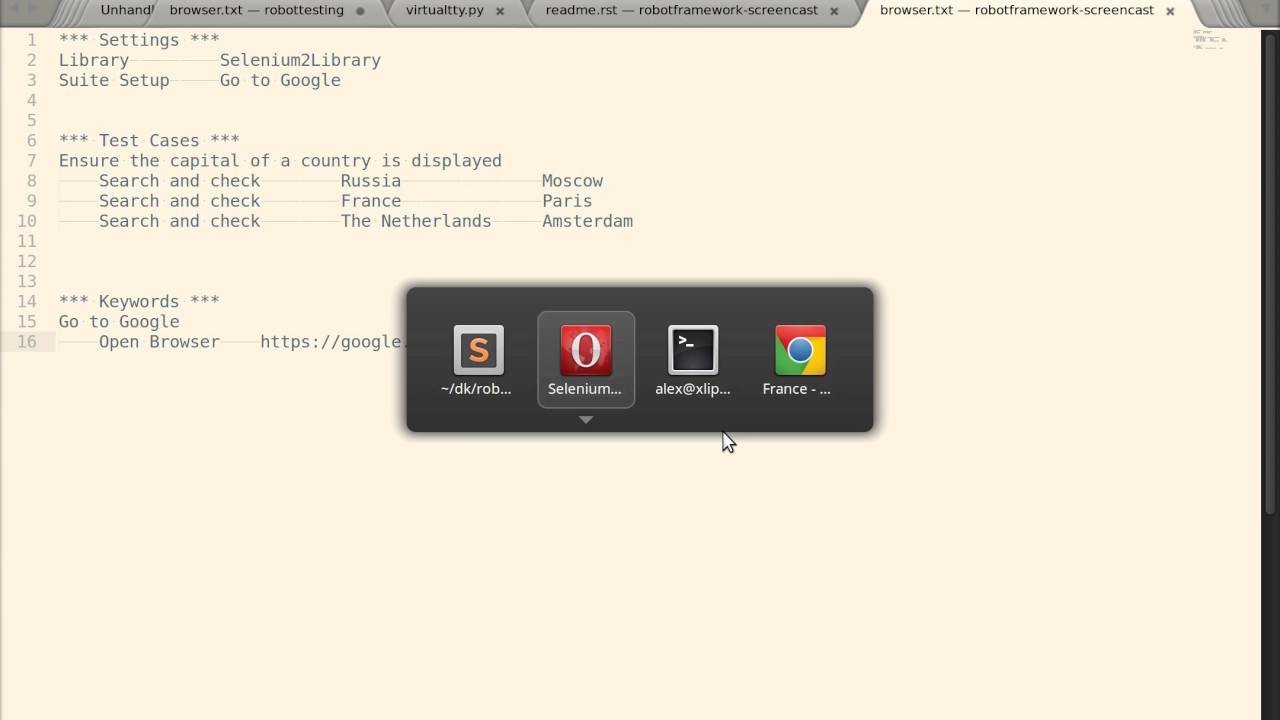Viewport: 1280px width, 720px height.
Task: Click the text "Suite Setup"
Action: click(x=114, y=80)
